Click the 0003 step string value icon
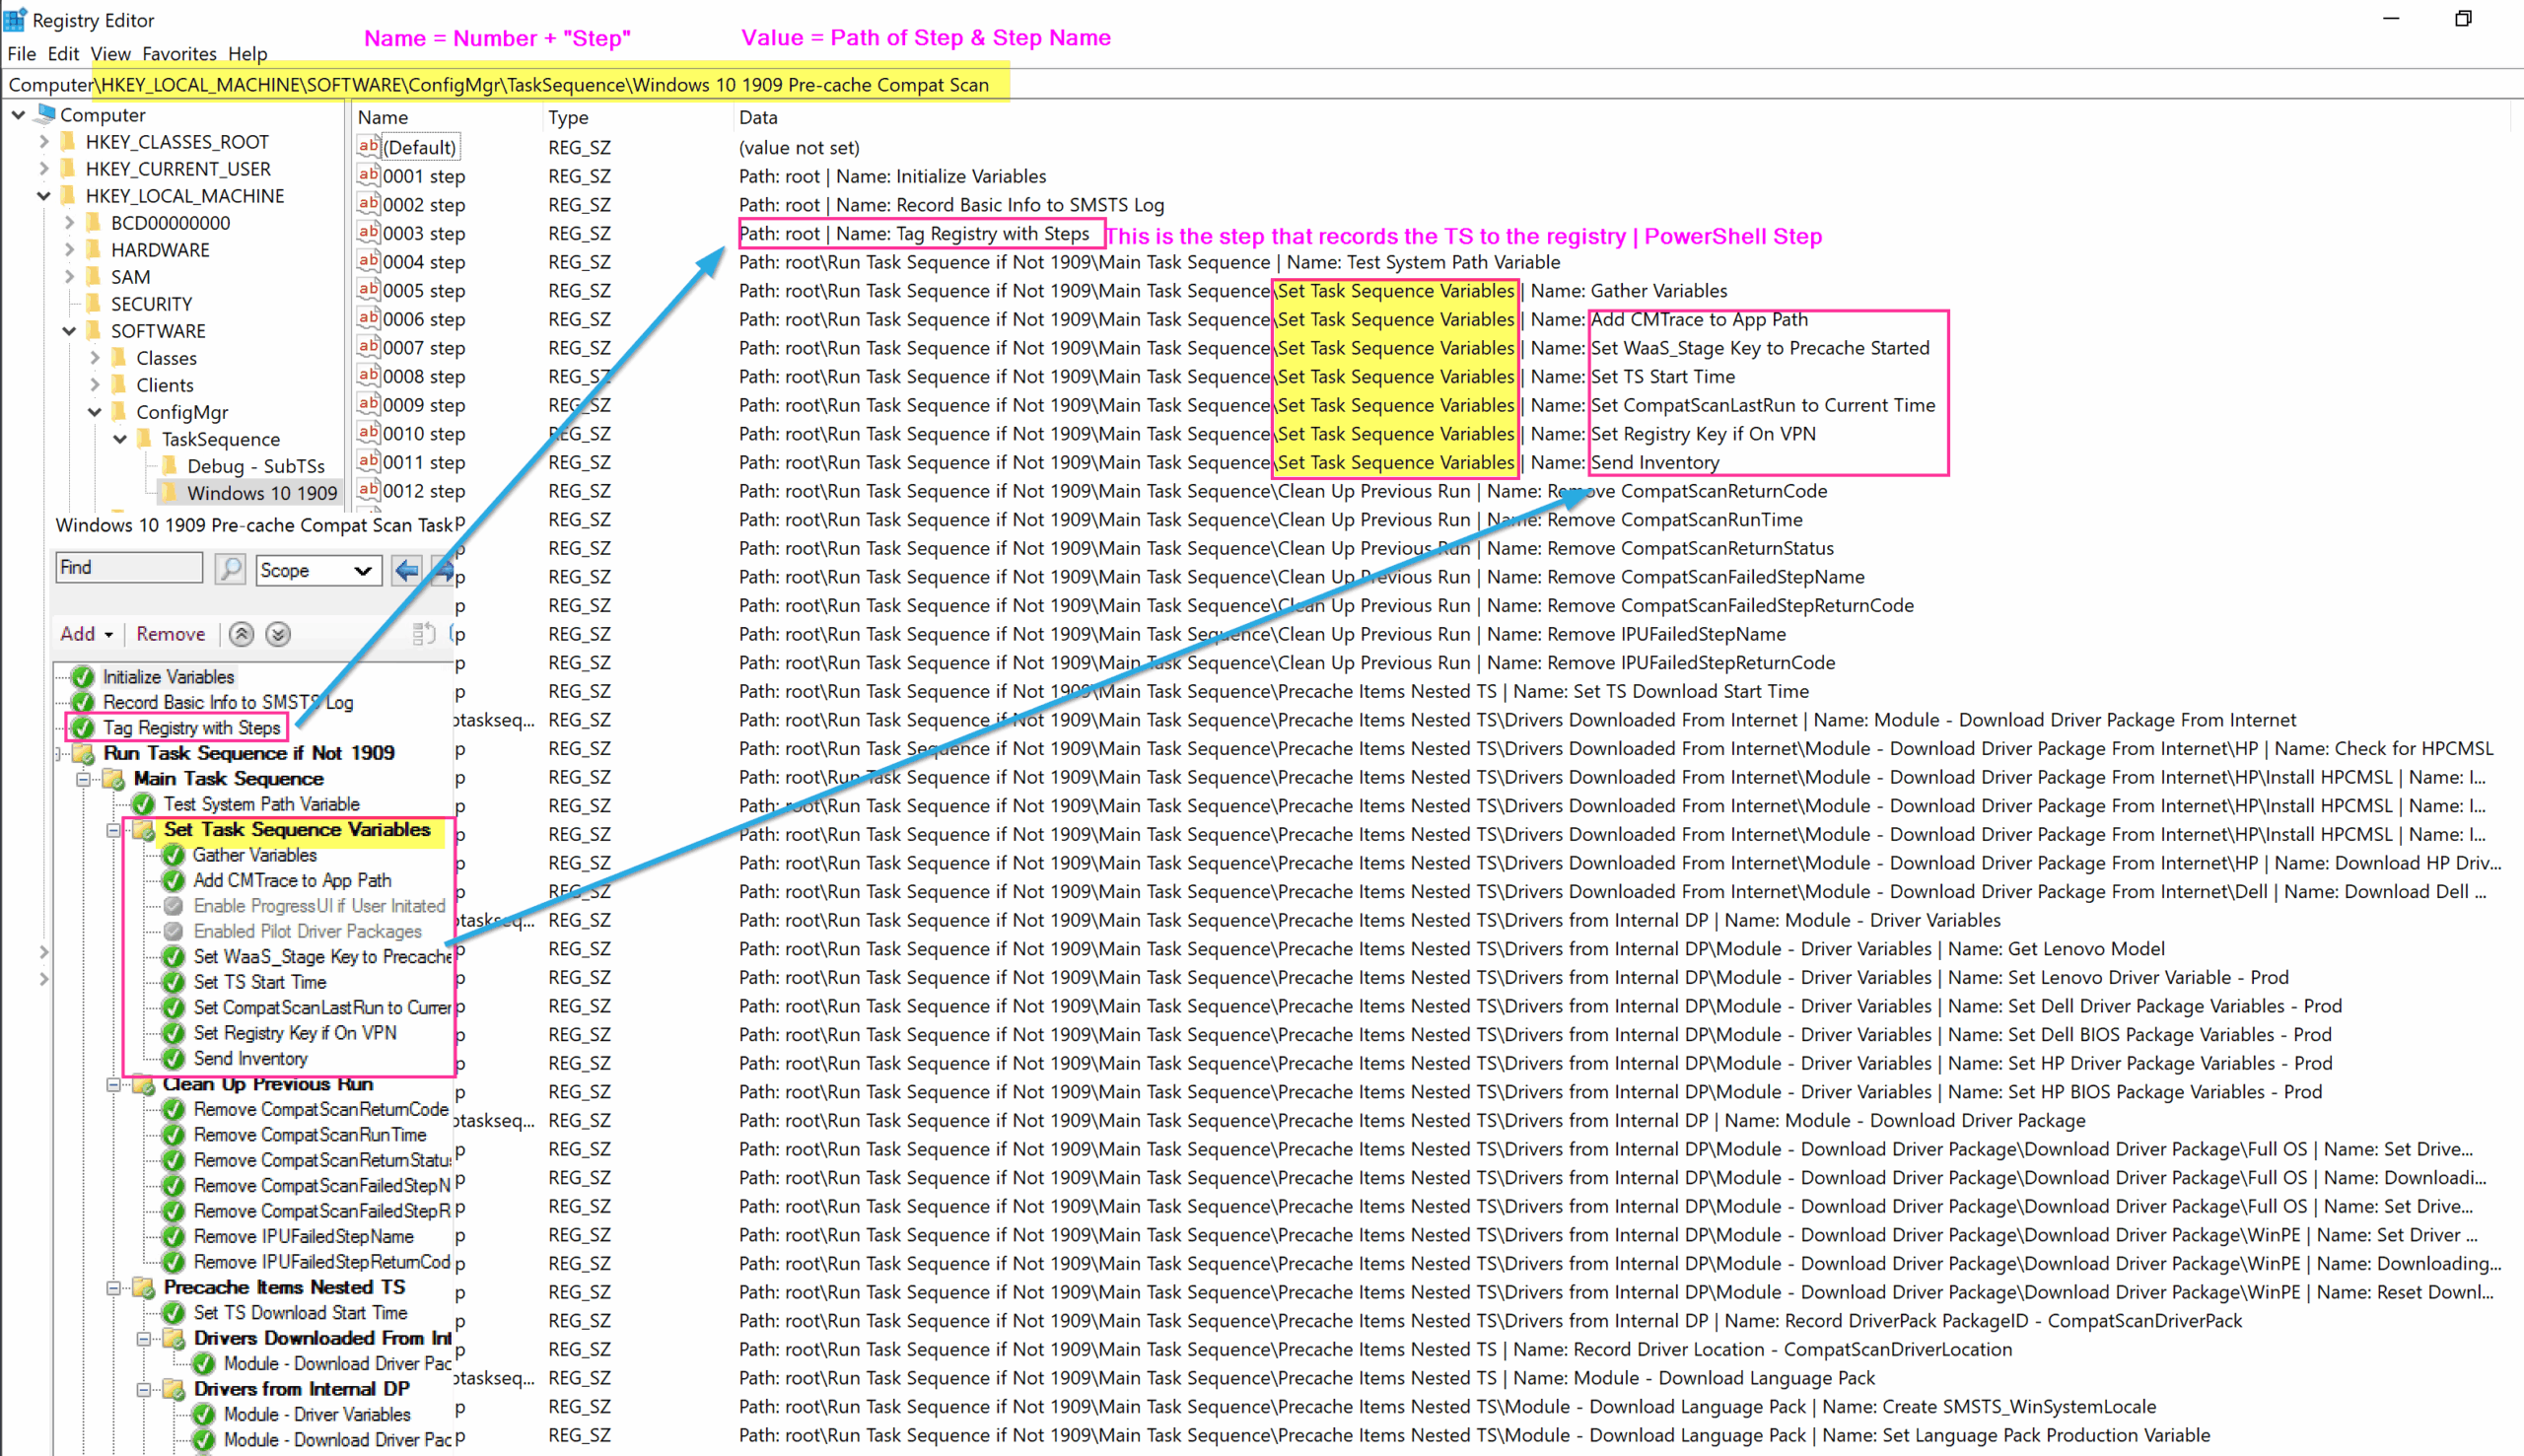The image size is (2524, 1456). point(368,233)
